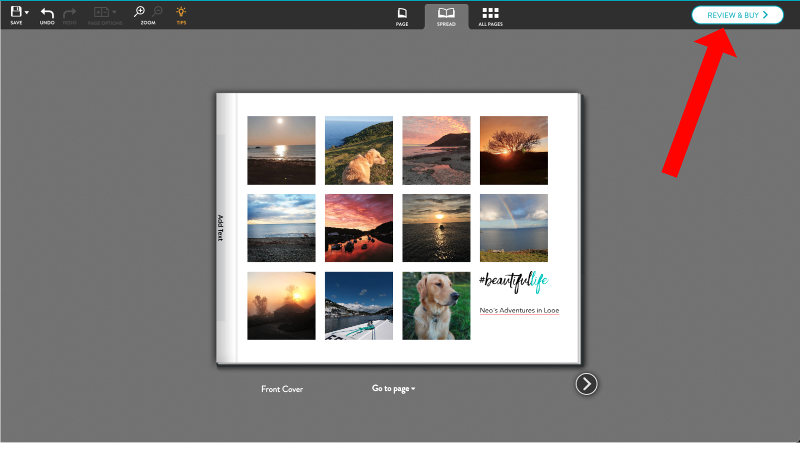Select the golden retriever portrait photo
This screenshot has height=450, width=800.
[436, 305]
